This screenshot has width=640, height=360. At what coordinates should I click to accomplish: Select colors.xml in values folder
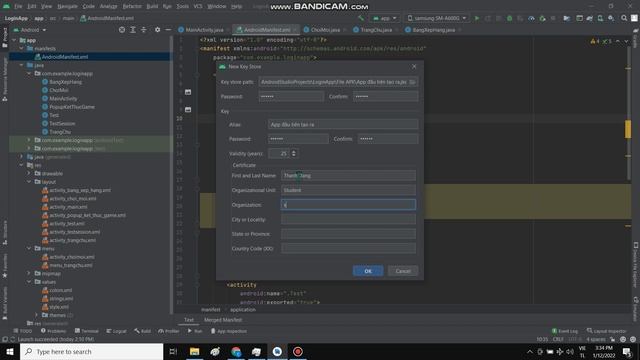[x=60, y=290]
